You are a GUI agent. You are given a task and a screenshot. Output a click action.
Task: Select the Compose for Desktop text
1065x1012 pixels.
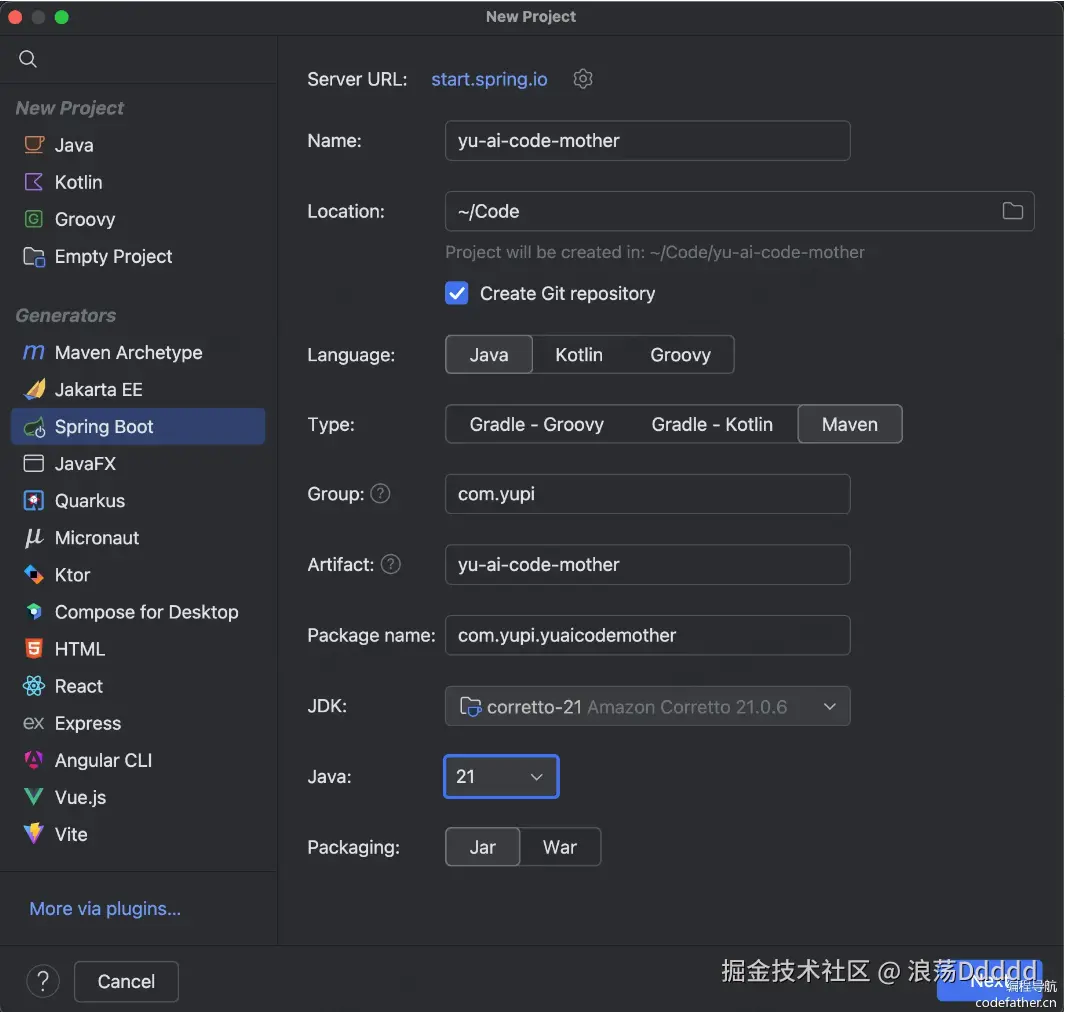147,612
